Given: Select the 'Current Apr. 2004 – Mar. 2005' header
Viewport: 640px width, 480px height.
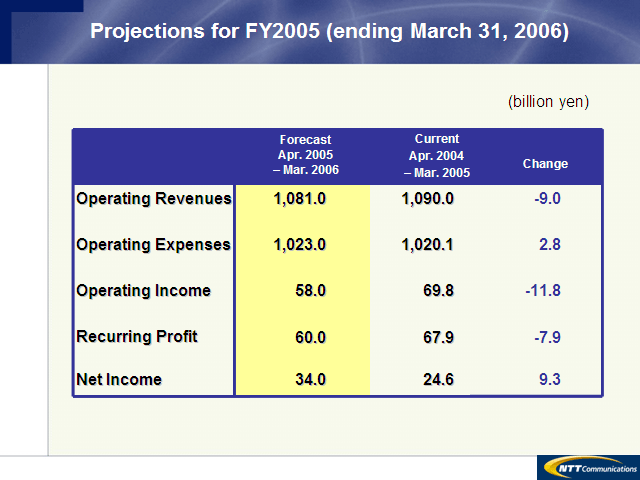Looking at the screenshot, I should coord(437,156).
